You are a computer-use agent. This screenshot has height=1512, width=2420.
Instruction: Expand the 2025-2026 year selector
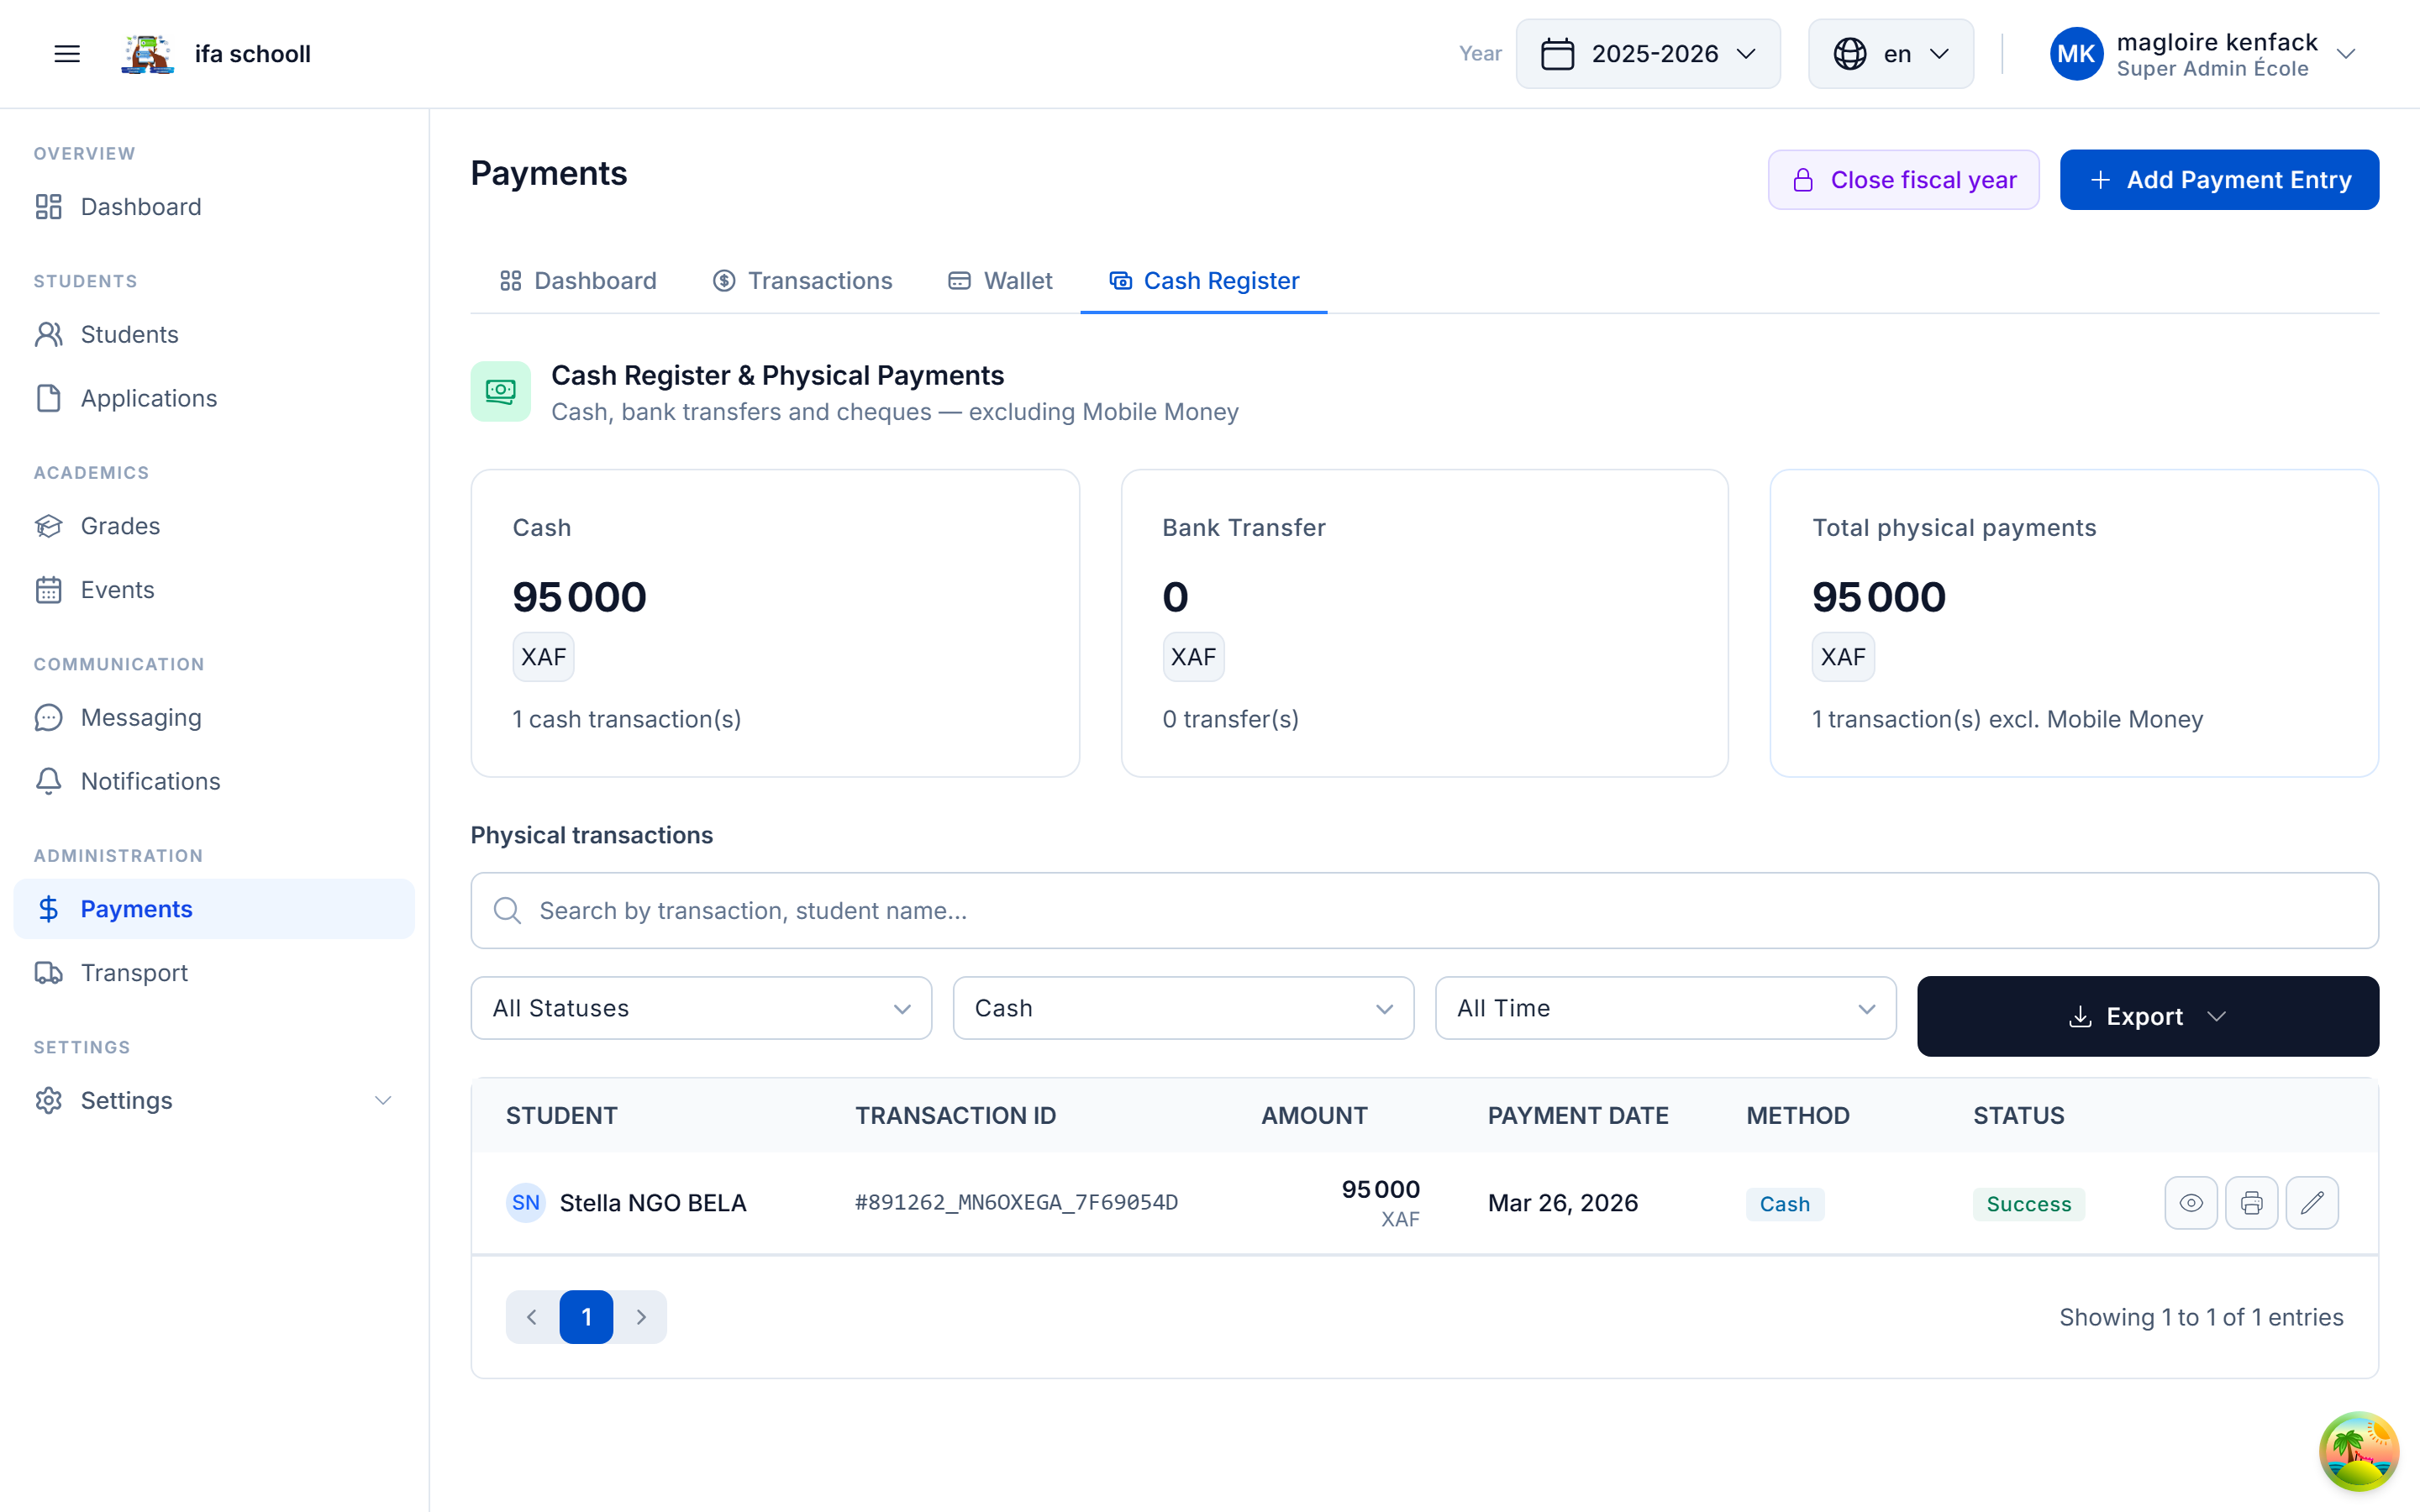[1648, 53]
